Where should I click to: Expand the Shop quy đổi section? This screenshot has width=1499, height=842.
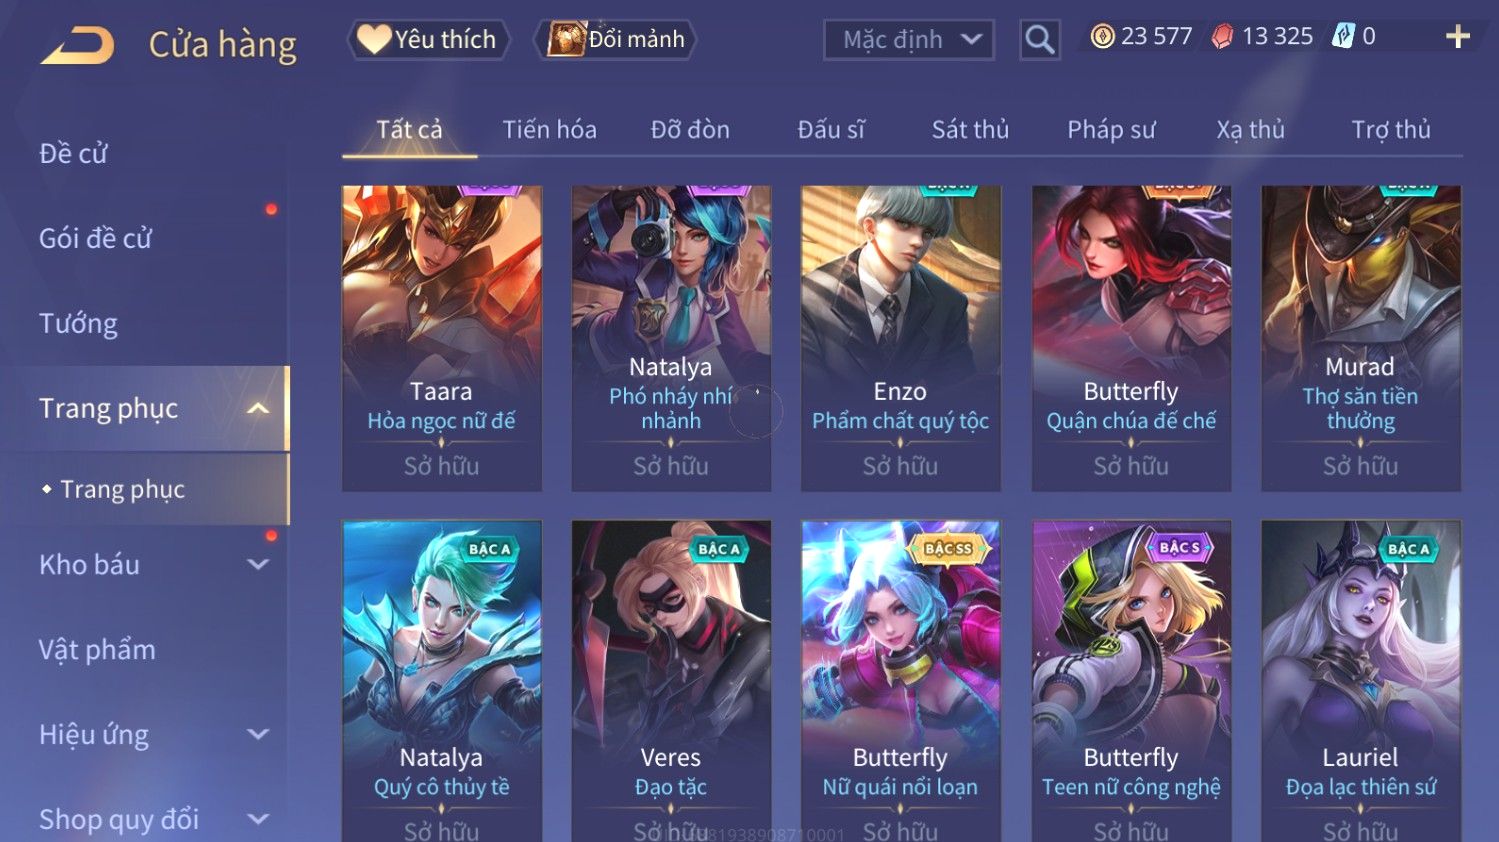click(258, 819)
